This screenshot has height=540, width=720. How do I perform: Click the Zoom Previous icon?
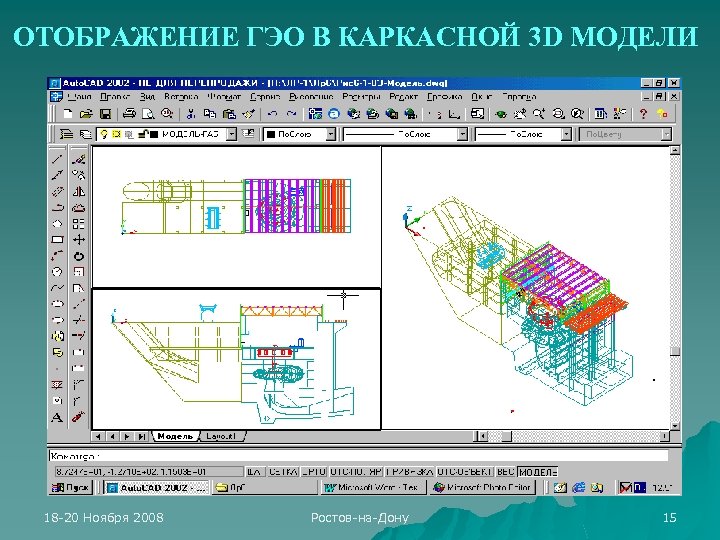click(577, 113)
